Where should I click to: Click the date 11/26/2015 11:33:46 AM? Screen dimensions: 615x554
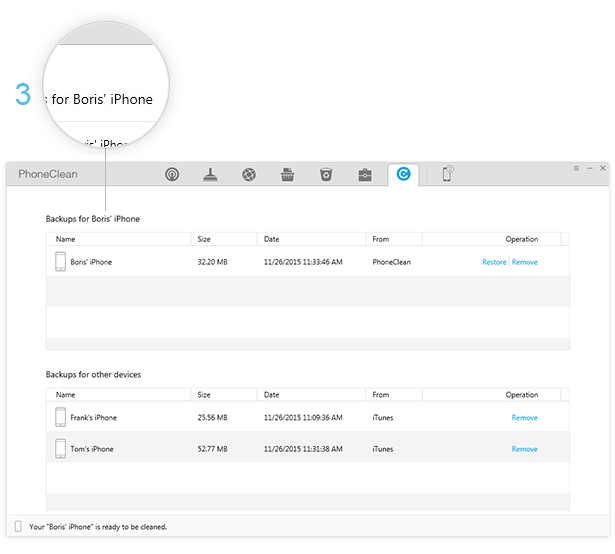coord(303,262)
